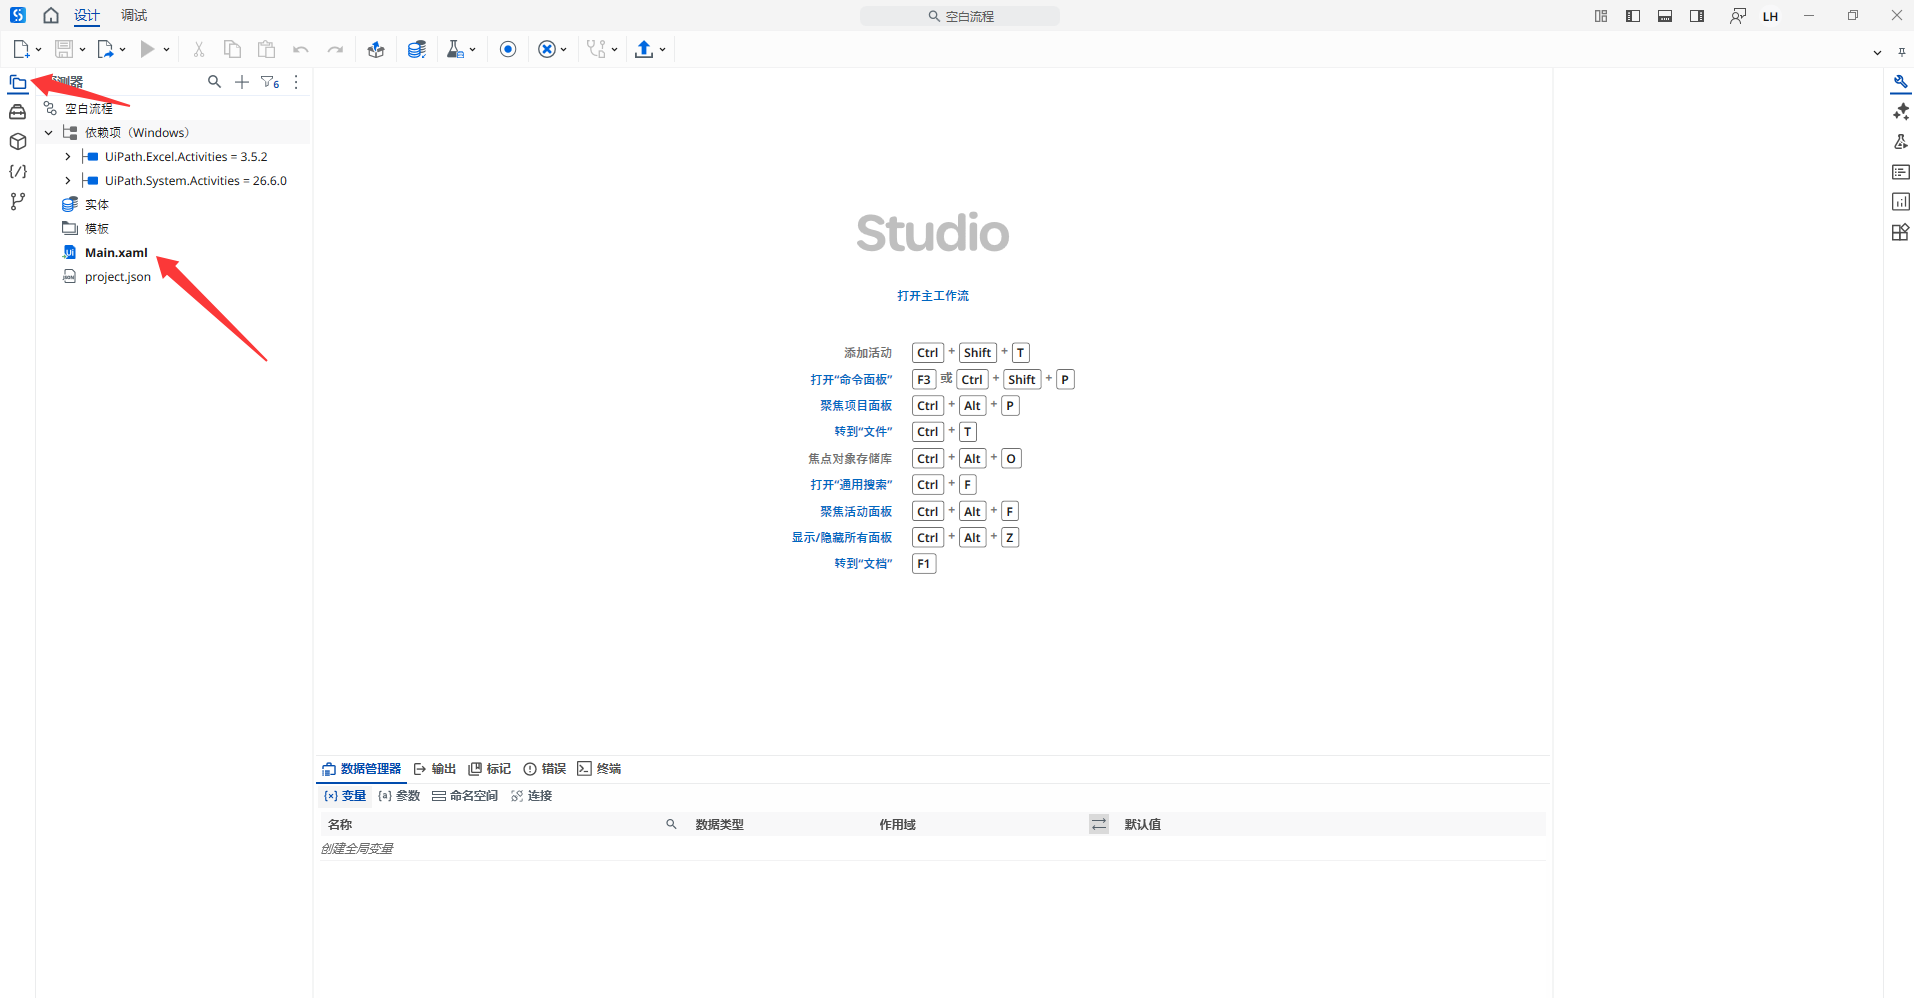Open the Test Manager dropdown arrow

(x=473, y=50)
